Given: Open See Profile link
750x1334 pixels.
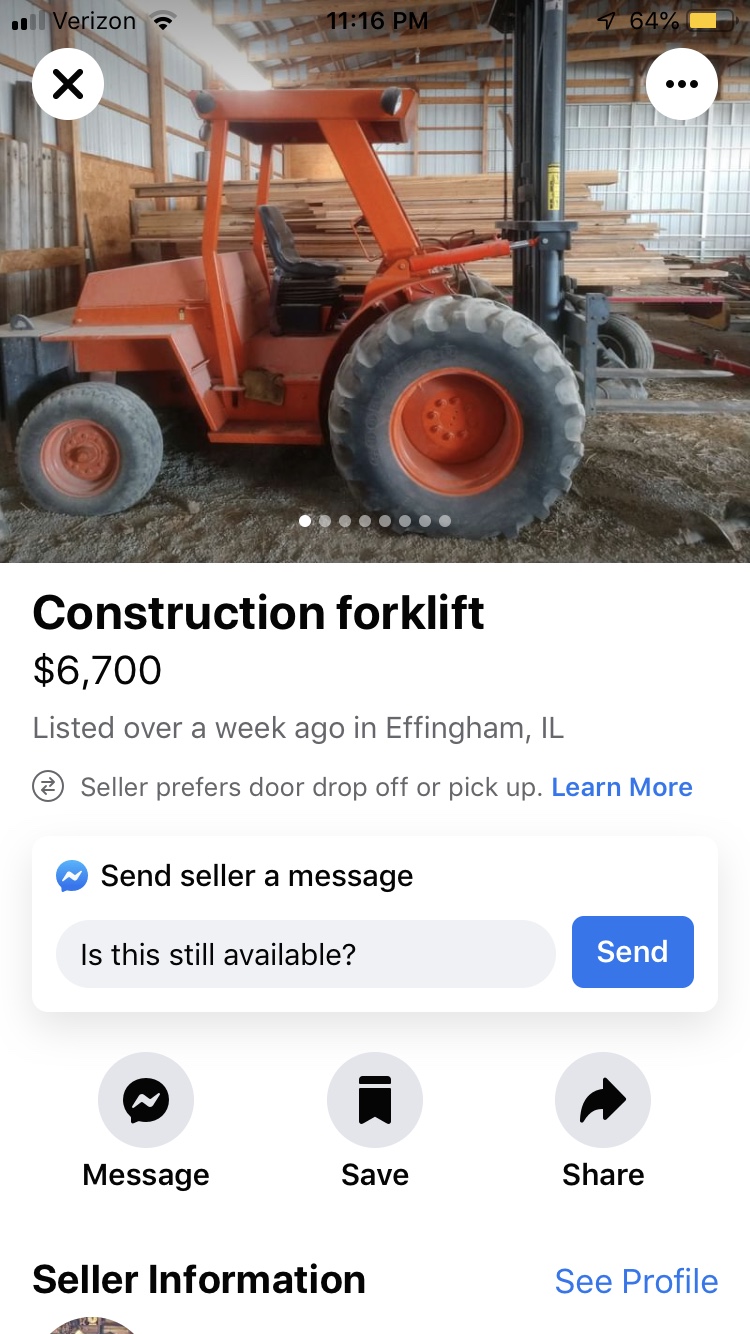Looking at the screenshot, I should (636, 1281).
